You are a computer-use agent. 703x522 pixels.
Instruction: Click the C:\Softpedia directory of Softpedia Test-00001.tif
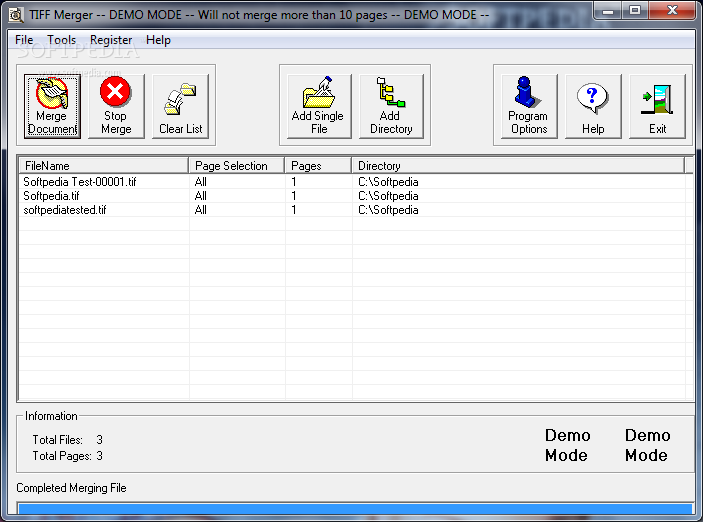pos(388,182)
